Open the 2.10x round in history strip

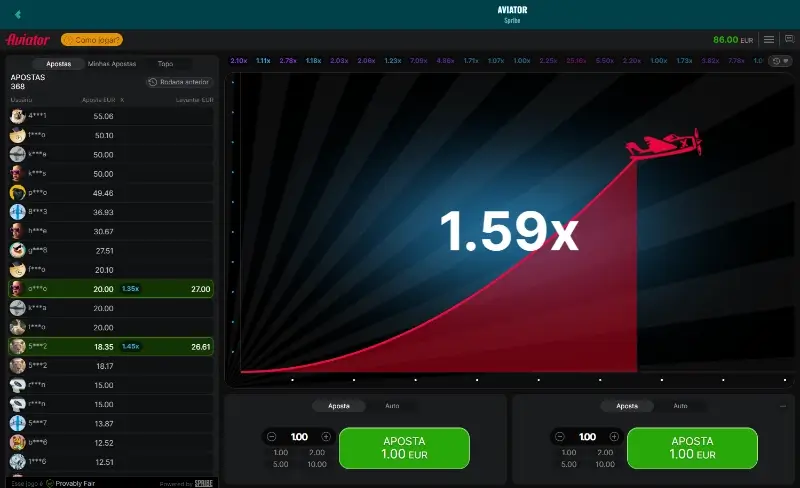pyautogui.click(x=239, y=61)
